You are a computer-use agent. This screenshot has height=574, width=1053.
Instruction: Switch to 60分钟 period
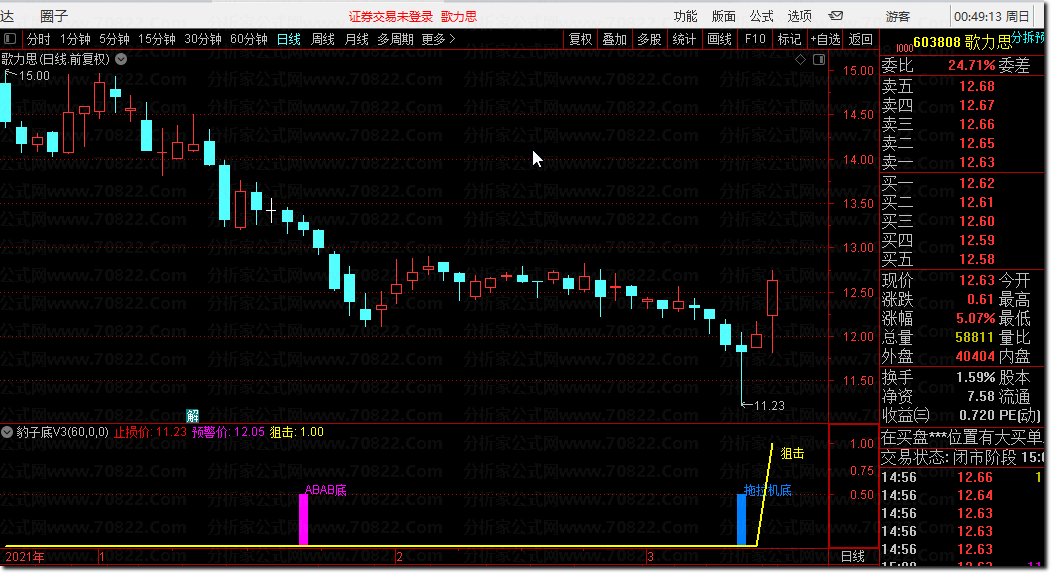tap(248, 39)
